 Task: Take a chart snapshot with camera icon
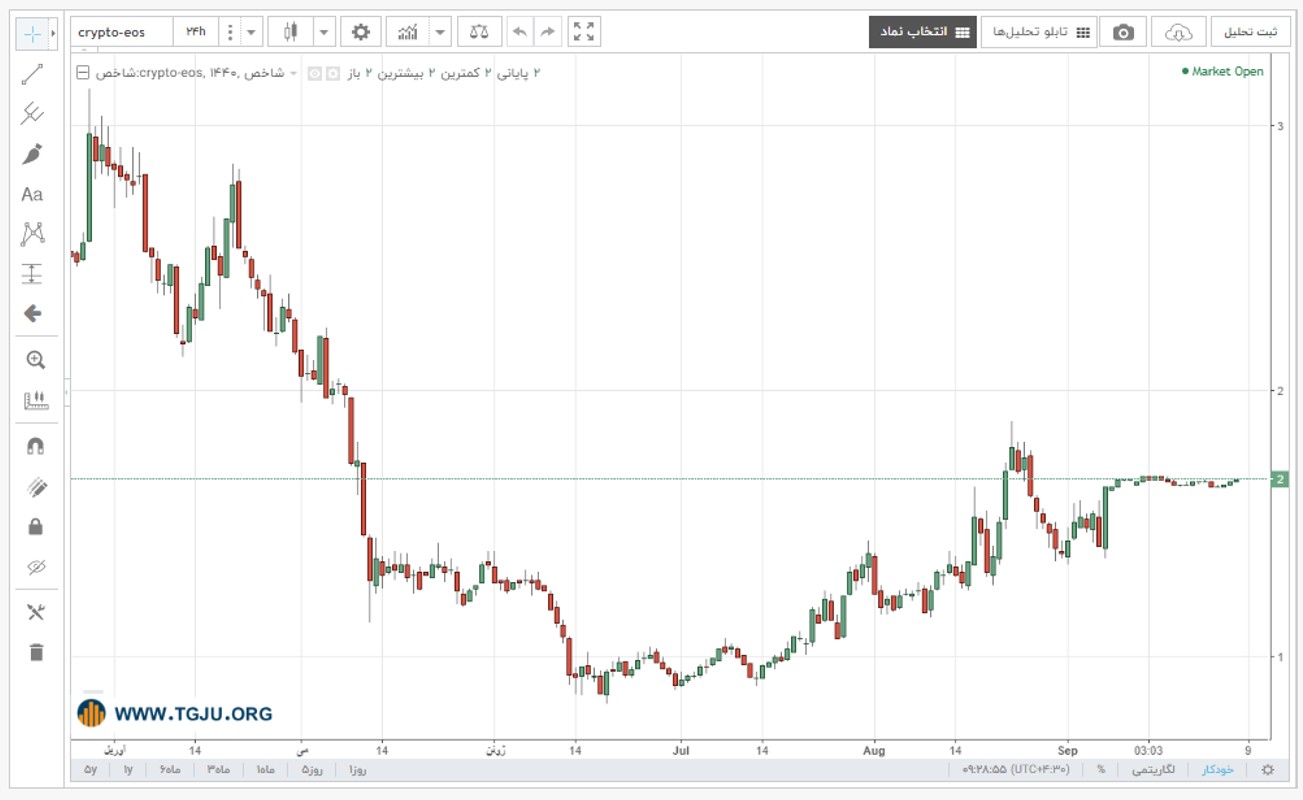[x=1123, y=32]
